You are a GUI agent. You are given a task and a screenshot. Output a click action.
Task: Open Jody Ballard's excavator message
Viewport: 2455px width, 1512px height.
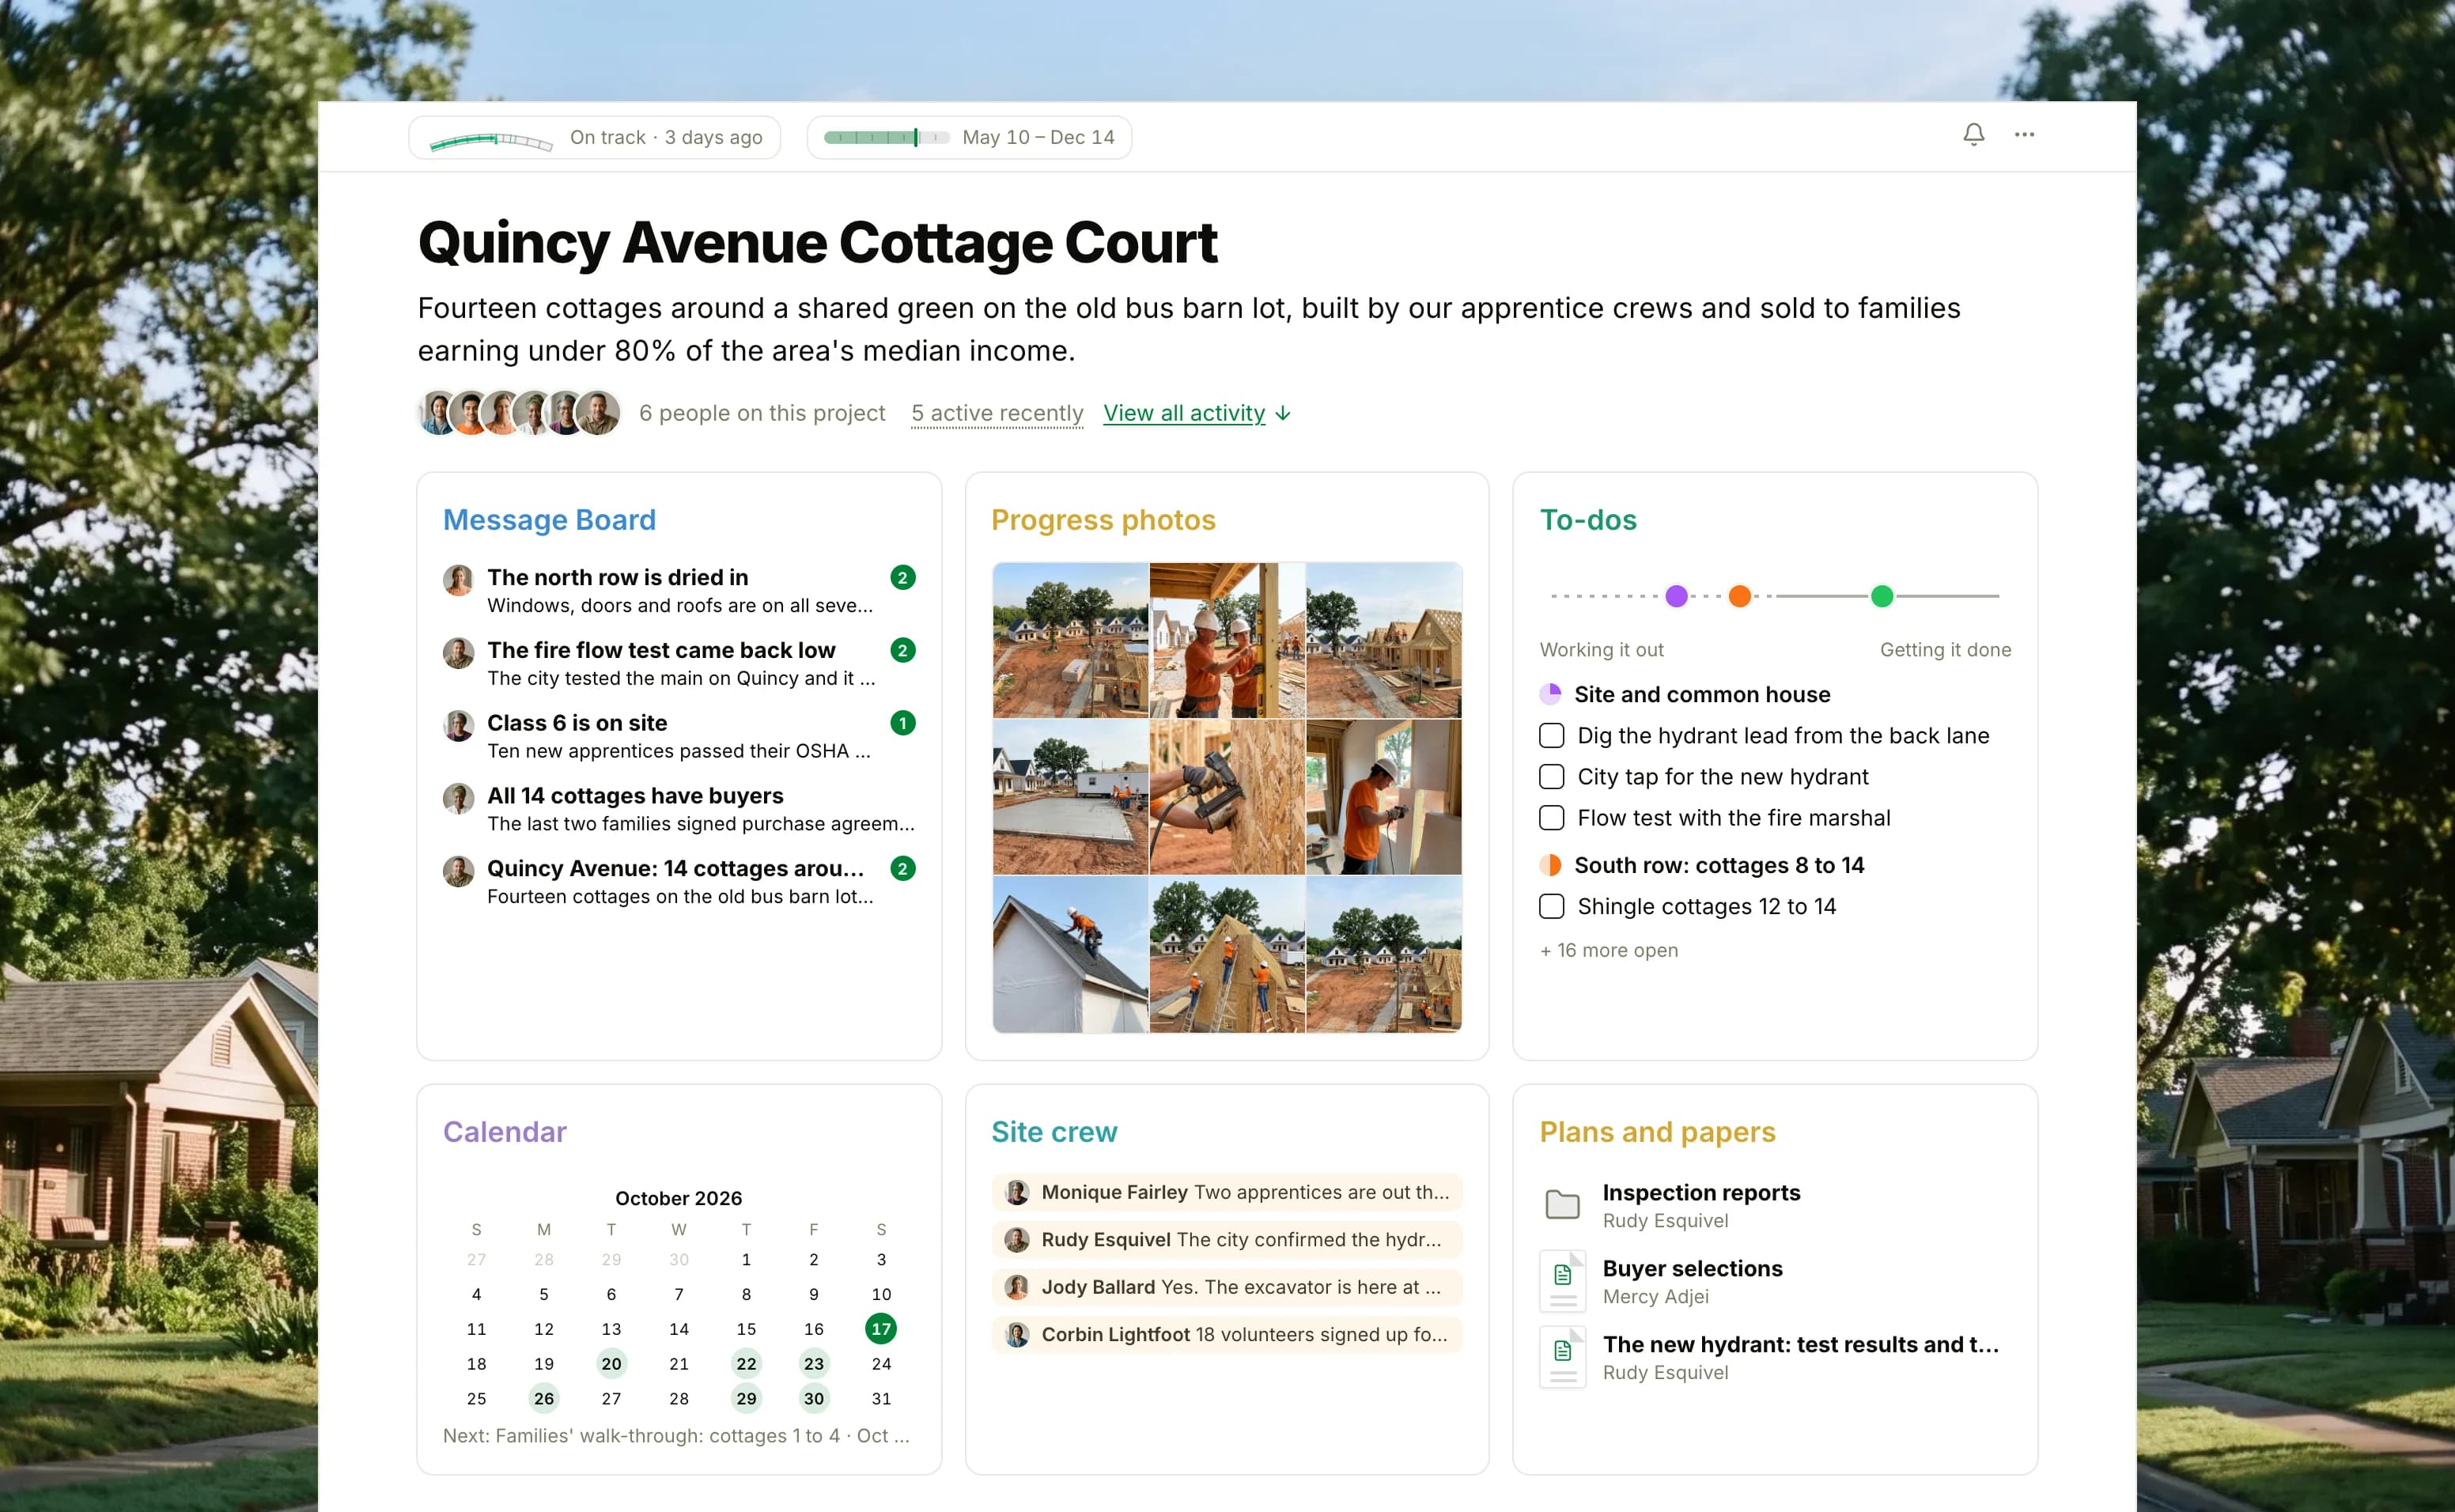click(1227, 1287)
